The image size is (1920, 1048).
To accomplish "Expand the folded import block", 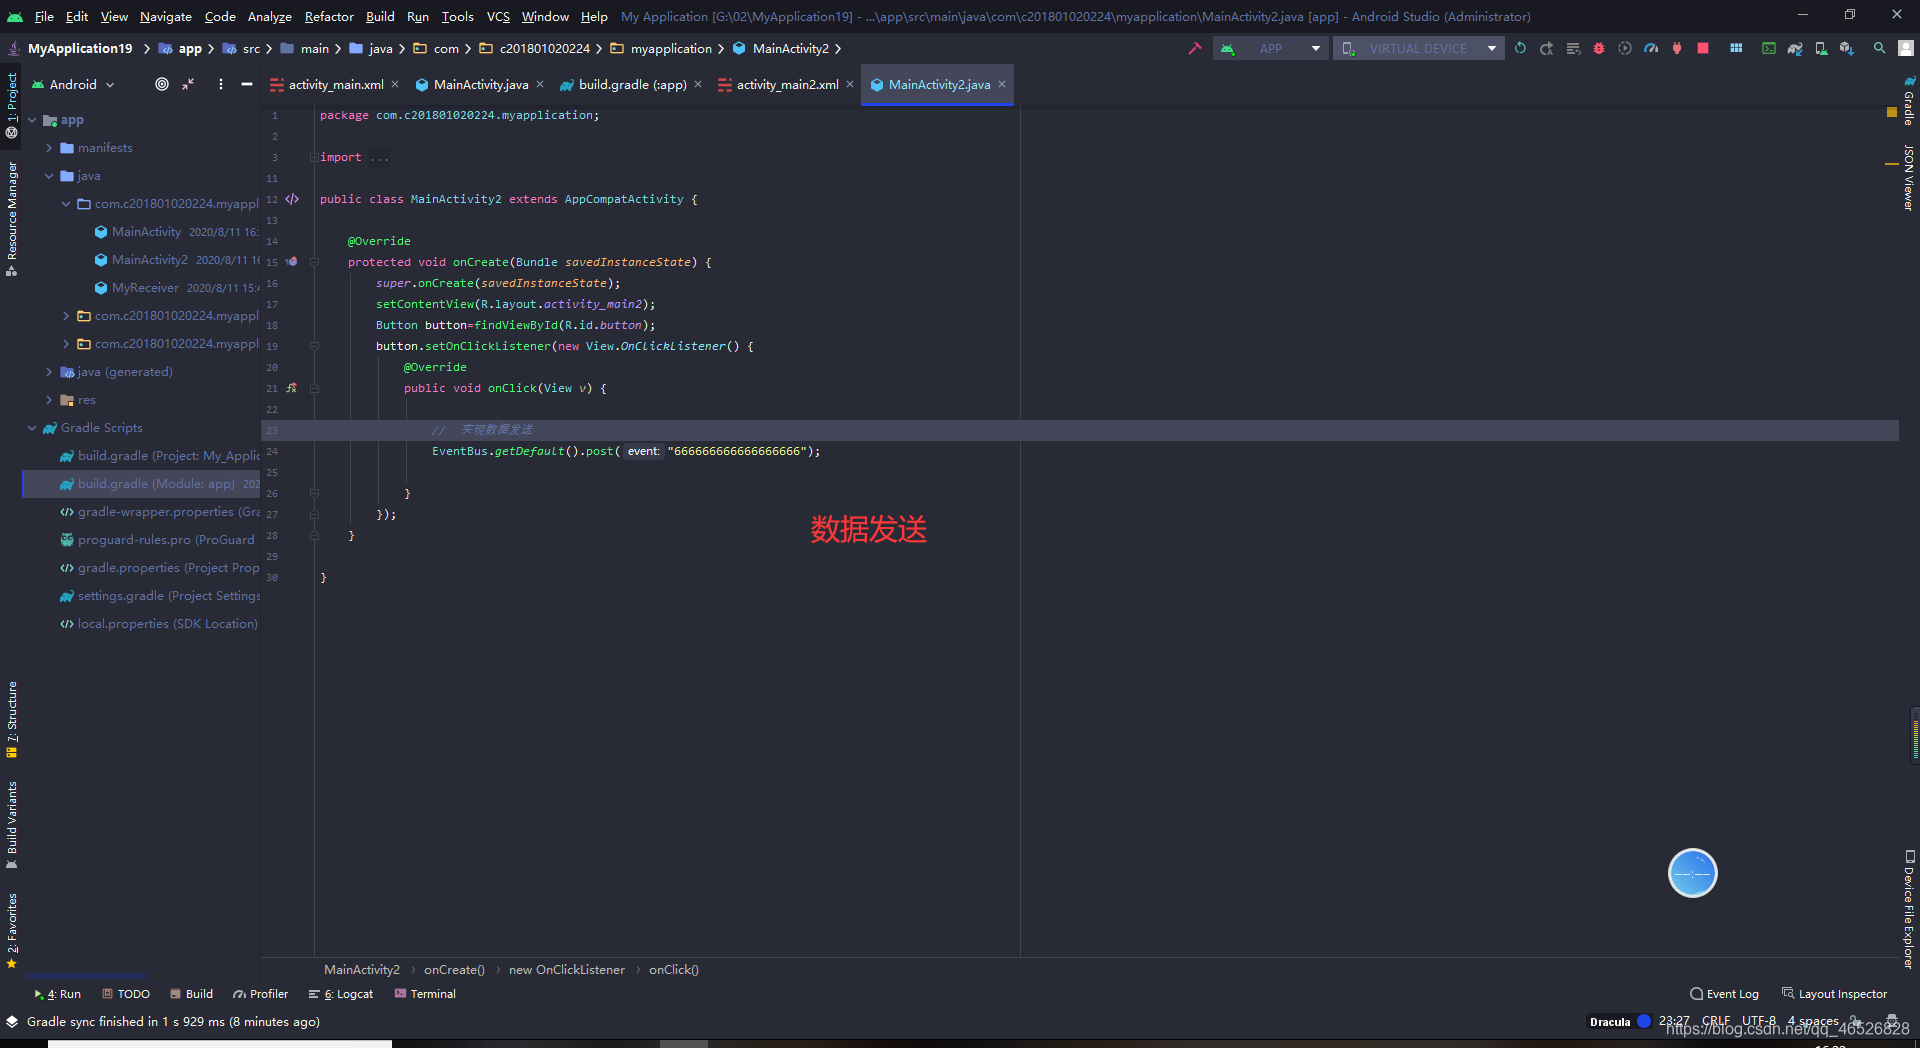I will point(313,157).
